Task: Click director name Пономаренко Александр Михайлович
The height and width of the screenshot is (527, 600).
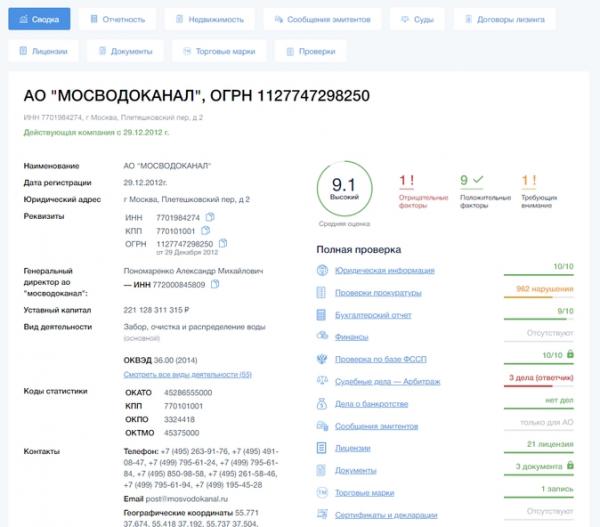Action: (x=193, y=271)
